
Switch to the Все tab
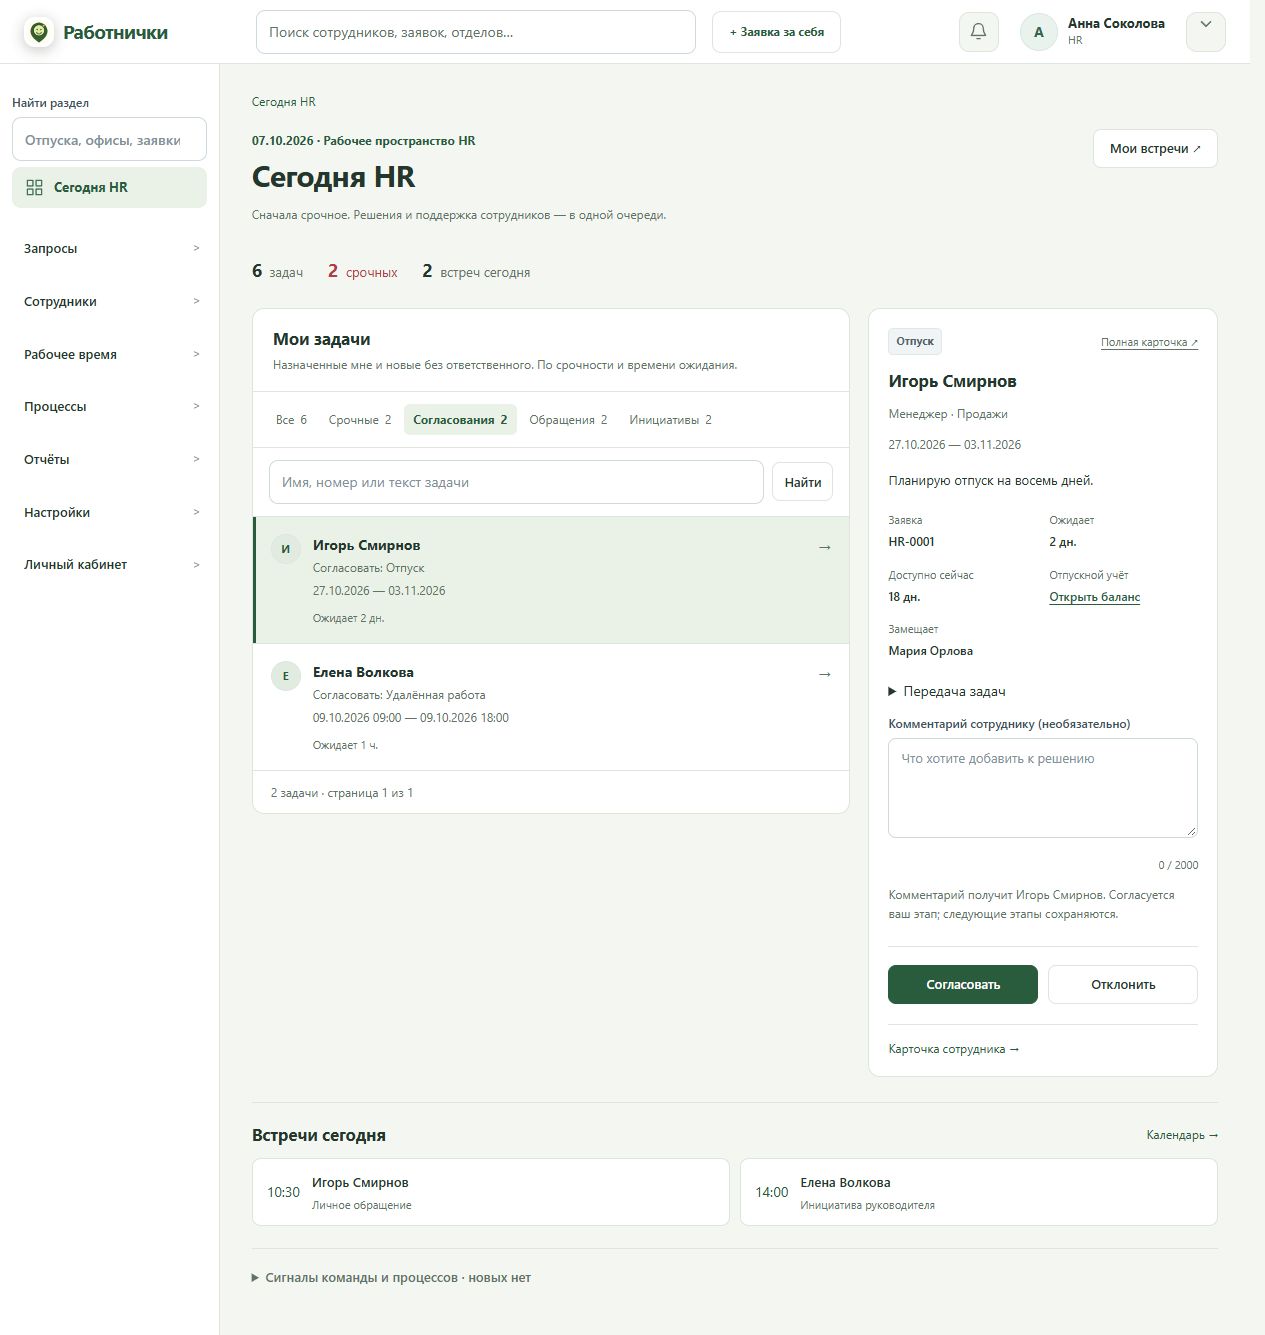click(x=291, y=420)
